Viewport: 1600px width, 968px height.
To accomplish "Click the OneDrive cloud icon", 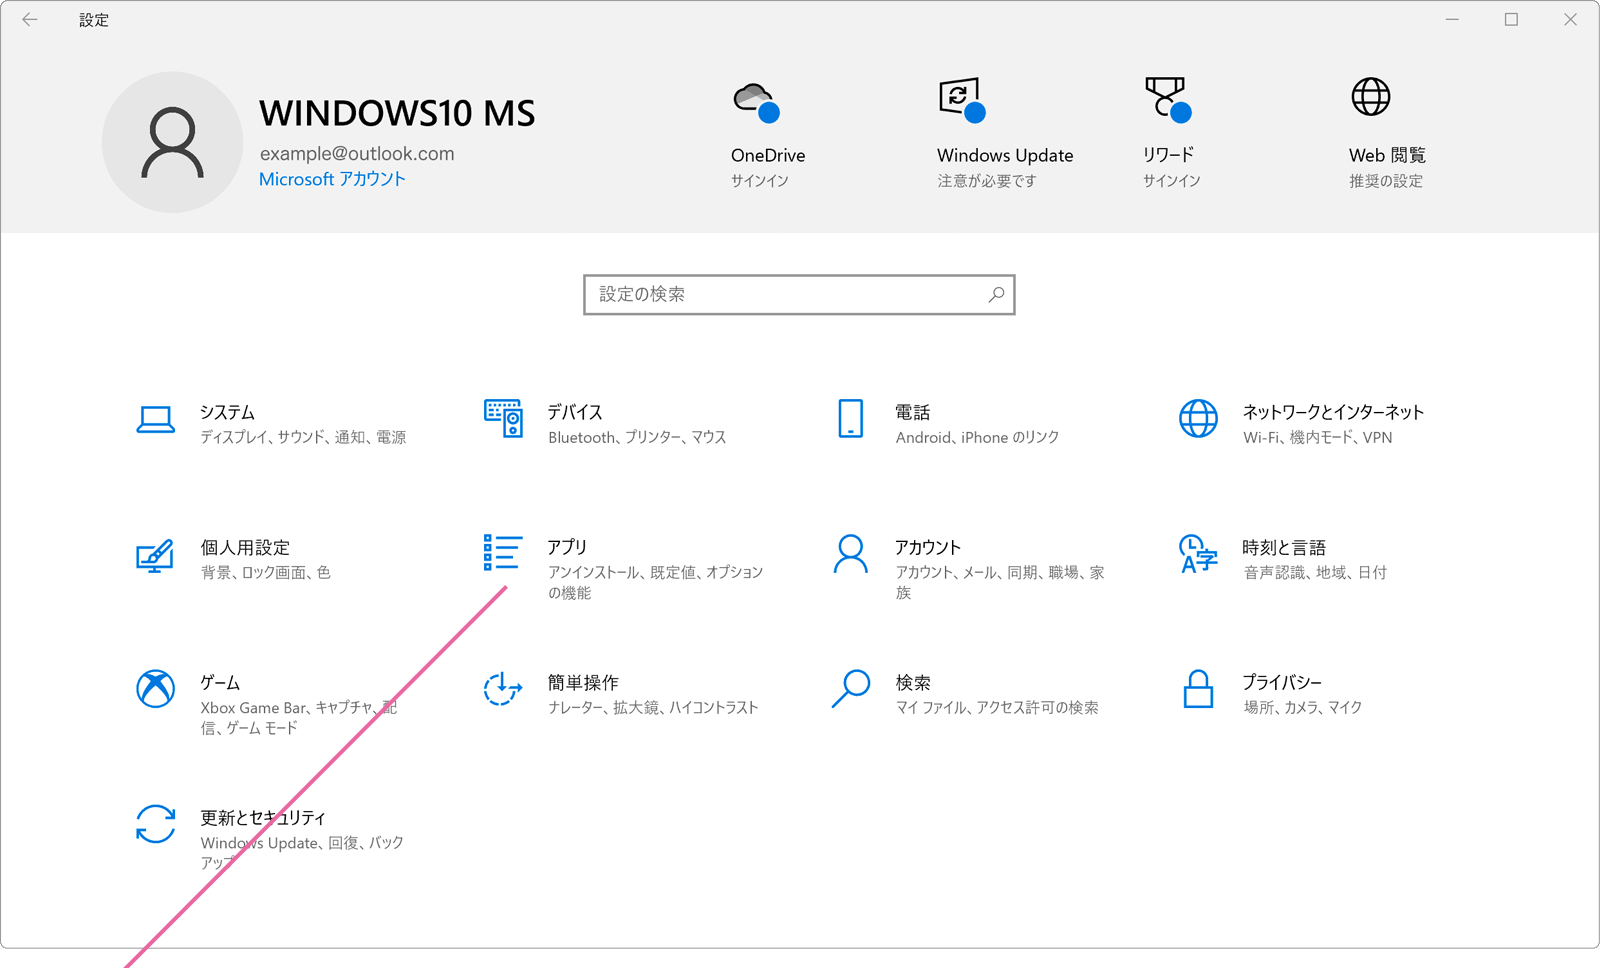I will 756,102.
